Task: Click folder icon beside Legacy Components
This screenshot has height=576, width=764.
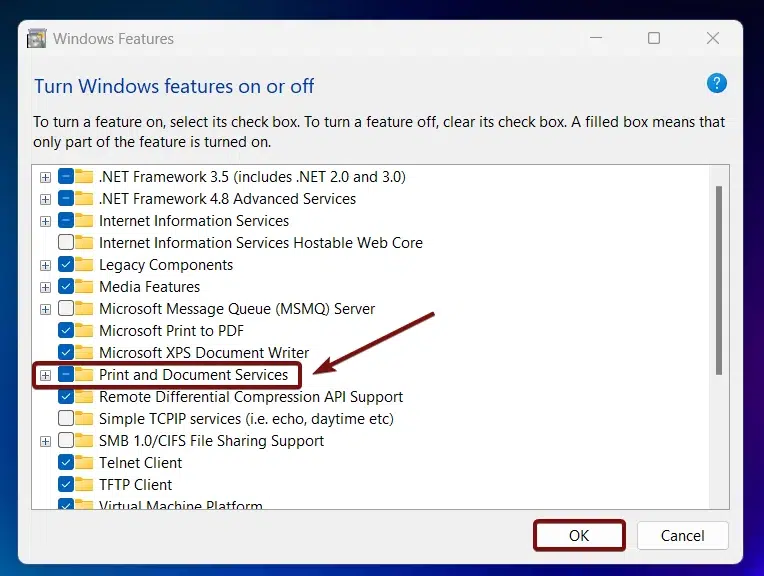Action: (x=84, y=265)
